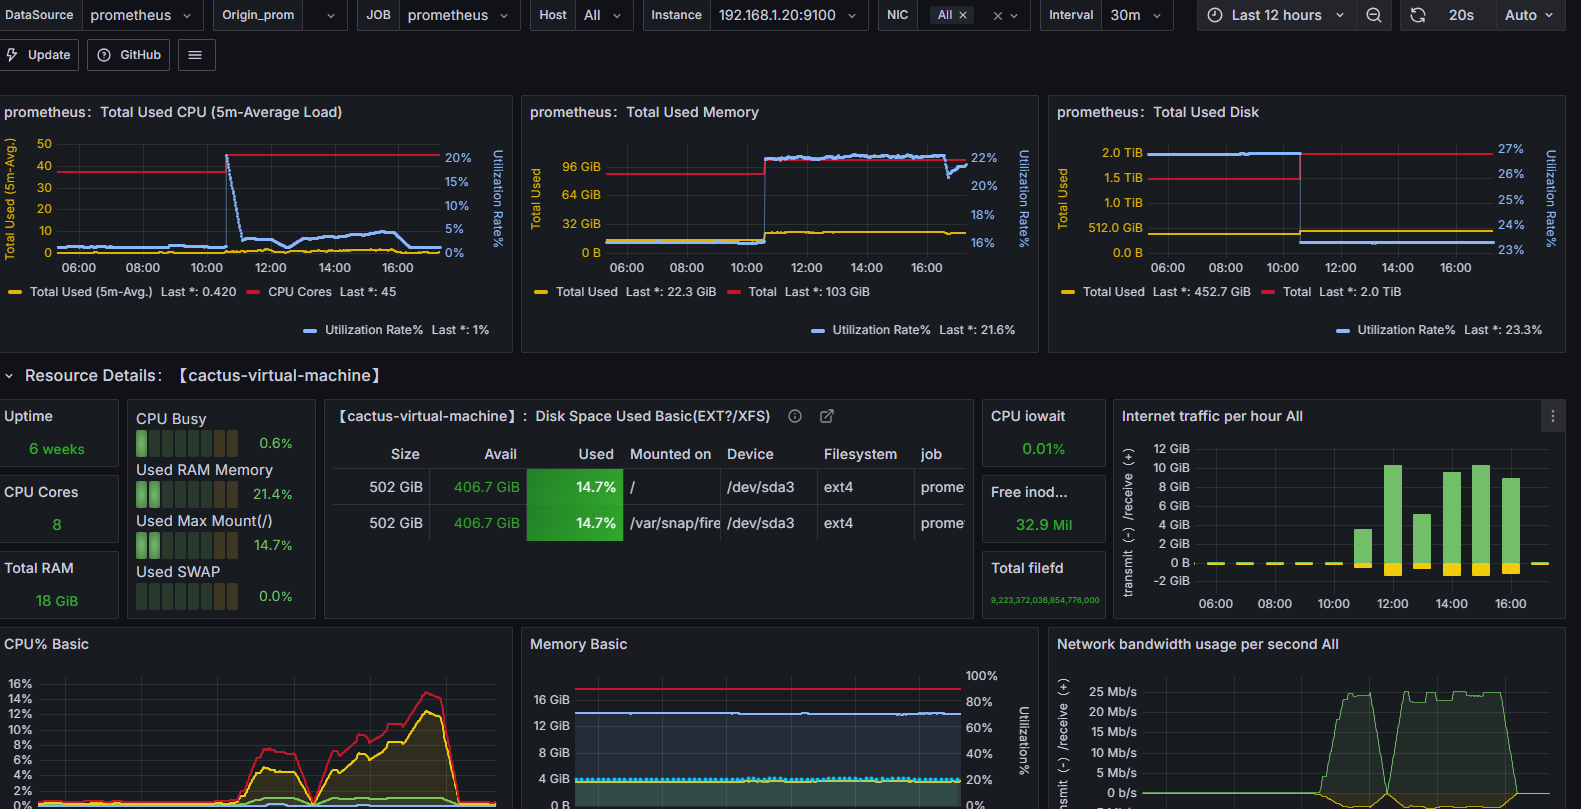This screenshot has height=809, width=1581.
Task: Open the dashboard links hamburger menu
Action: click(x=195, y=55)
